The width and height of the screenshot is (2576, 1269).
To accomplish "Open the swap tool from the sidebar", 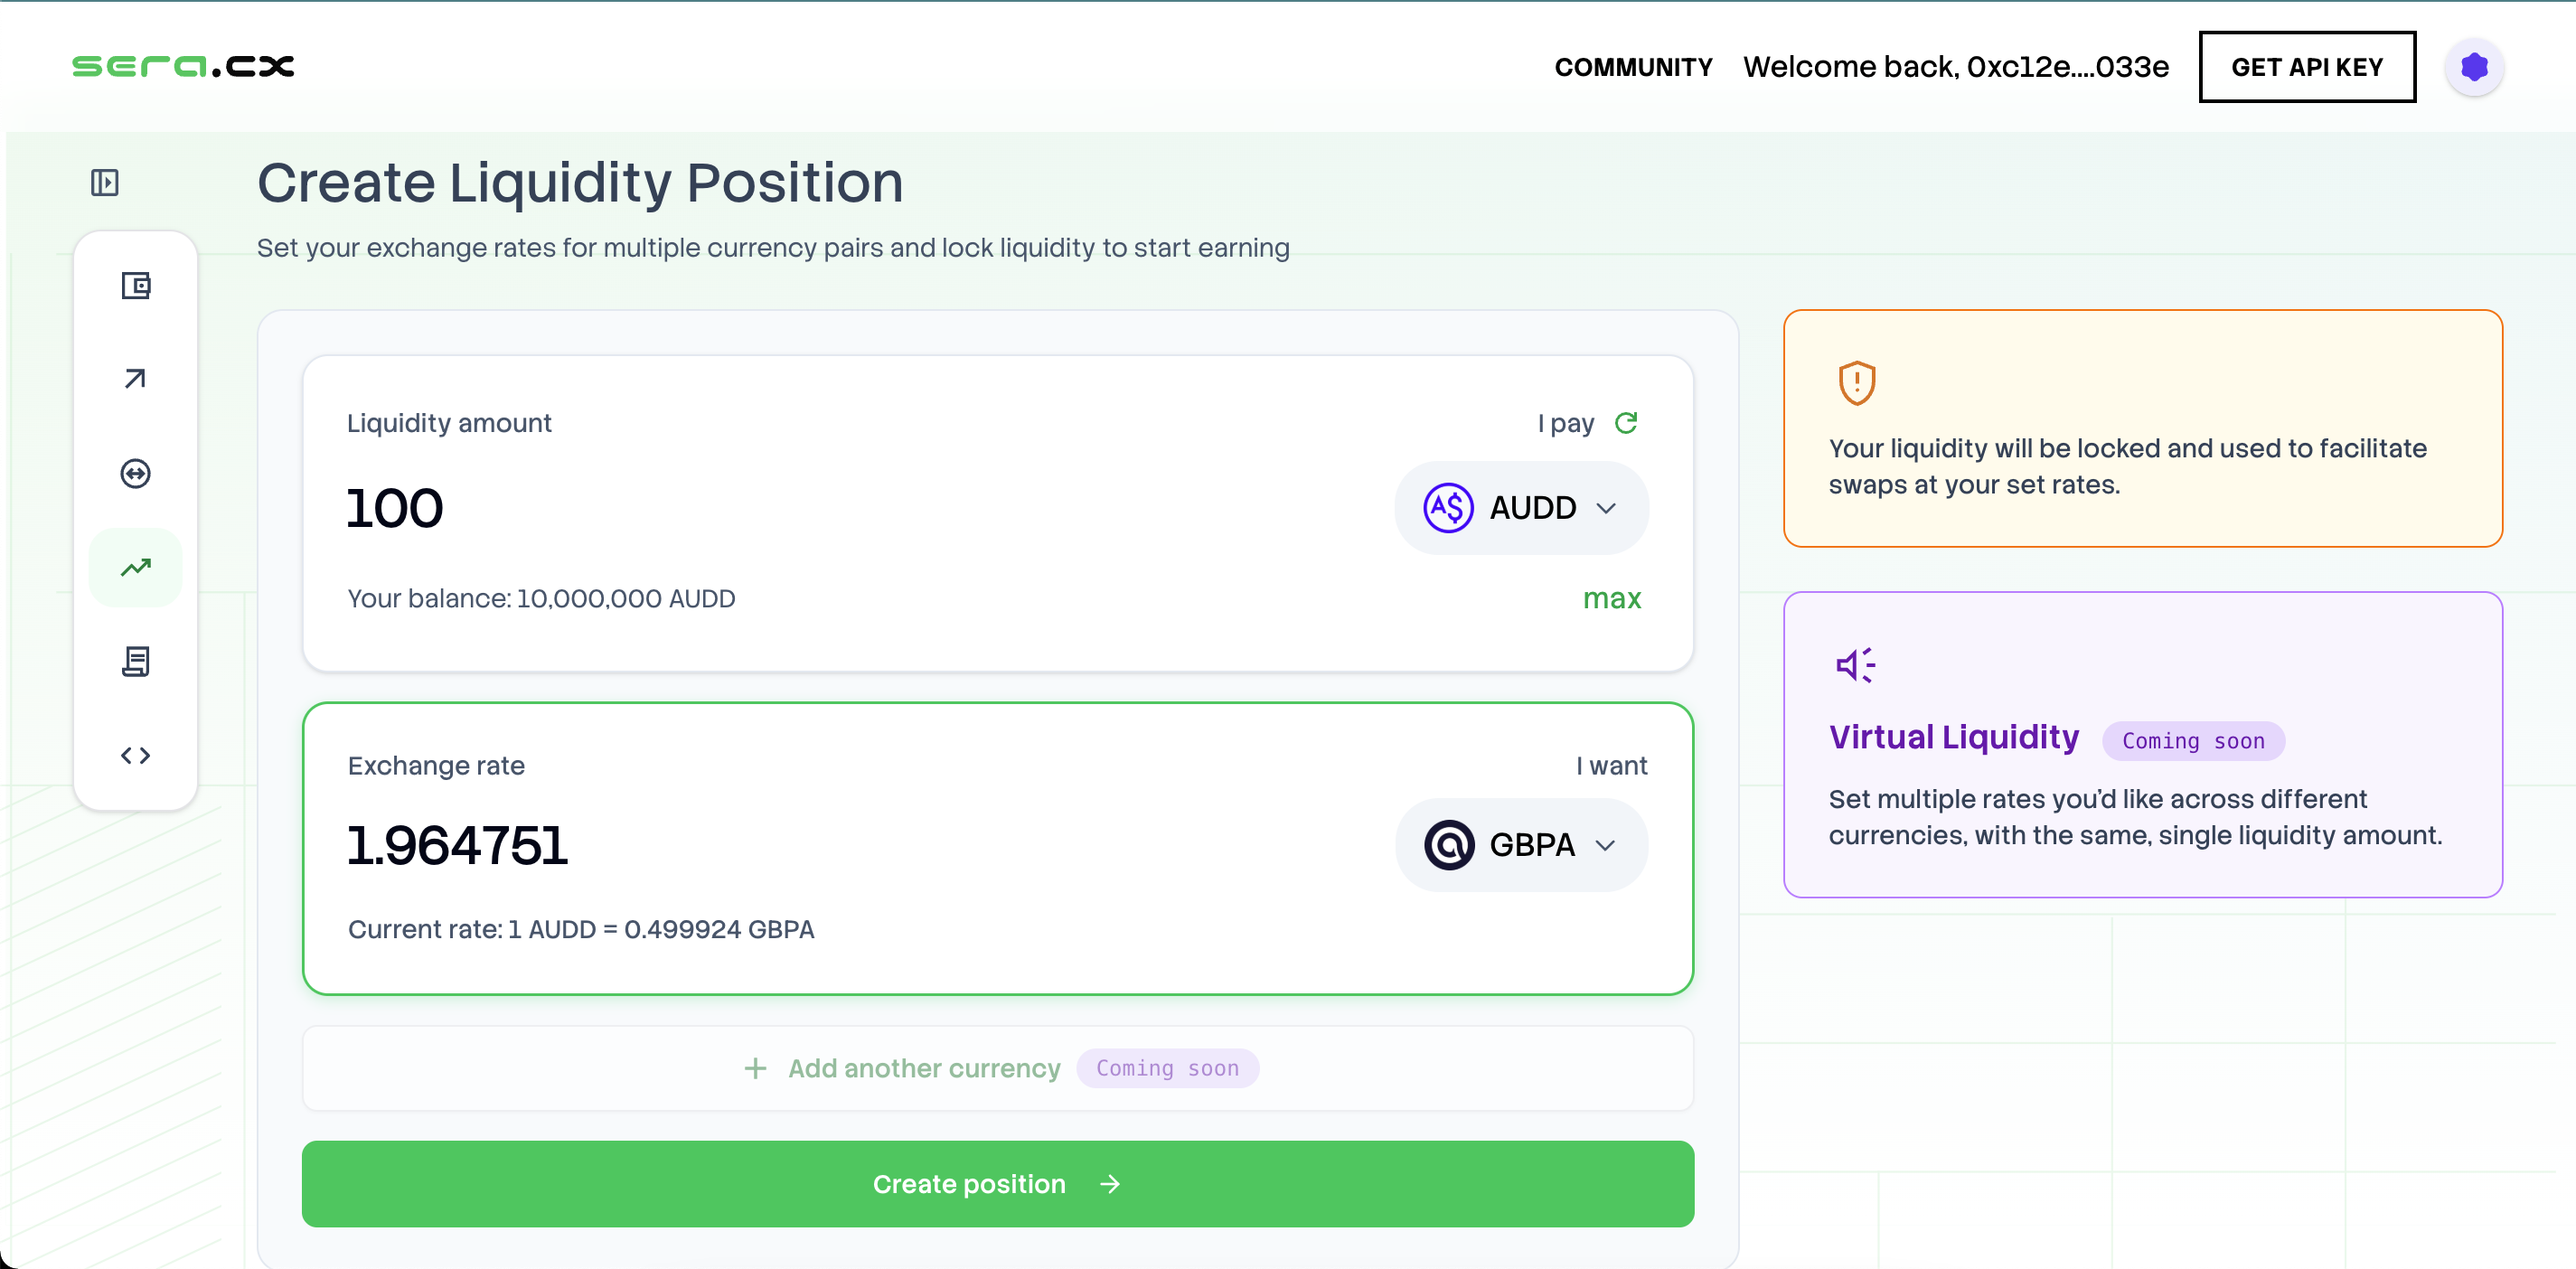I will click(136, 473).
